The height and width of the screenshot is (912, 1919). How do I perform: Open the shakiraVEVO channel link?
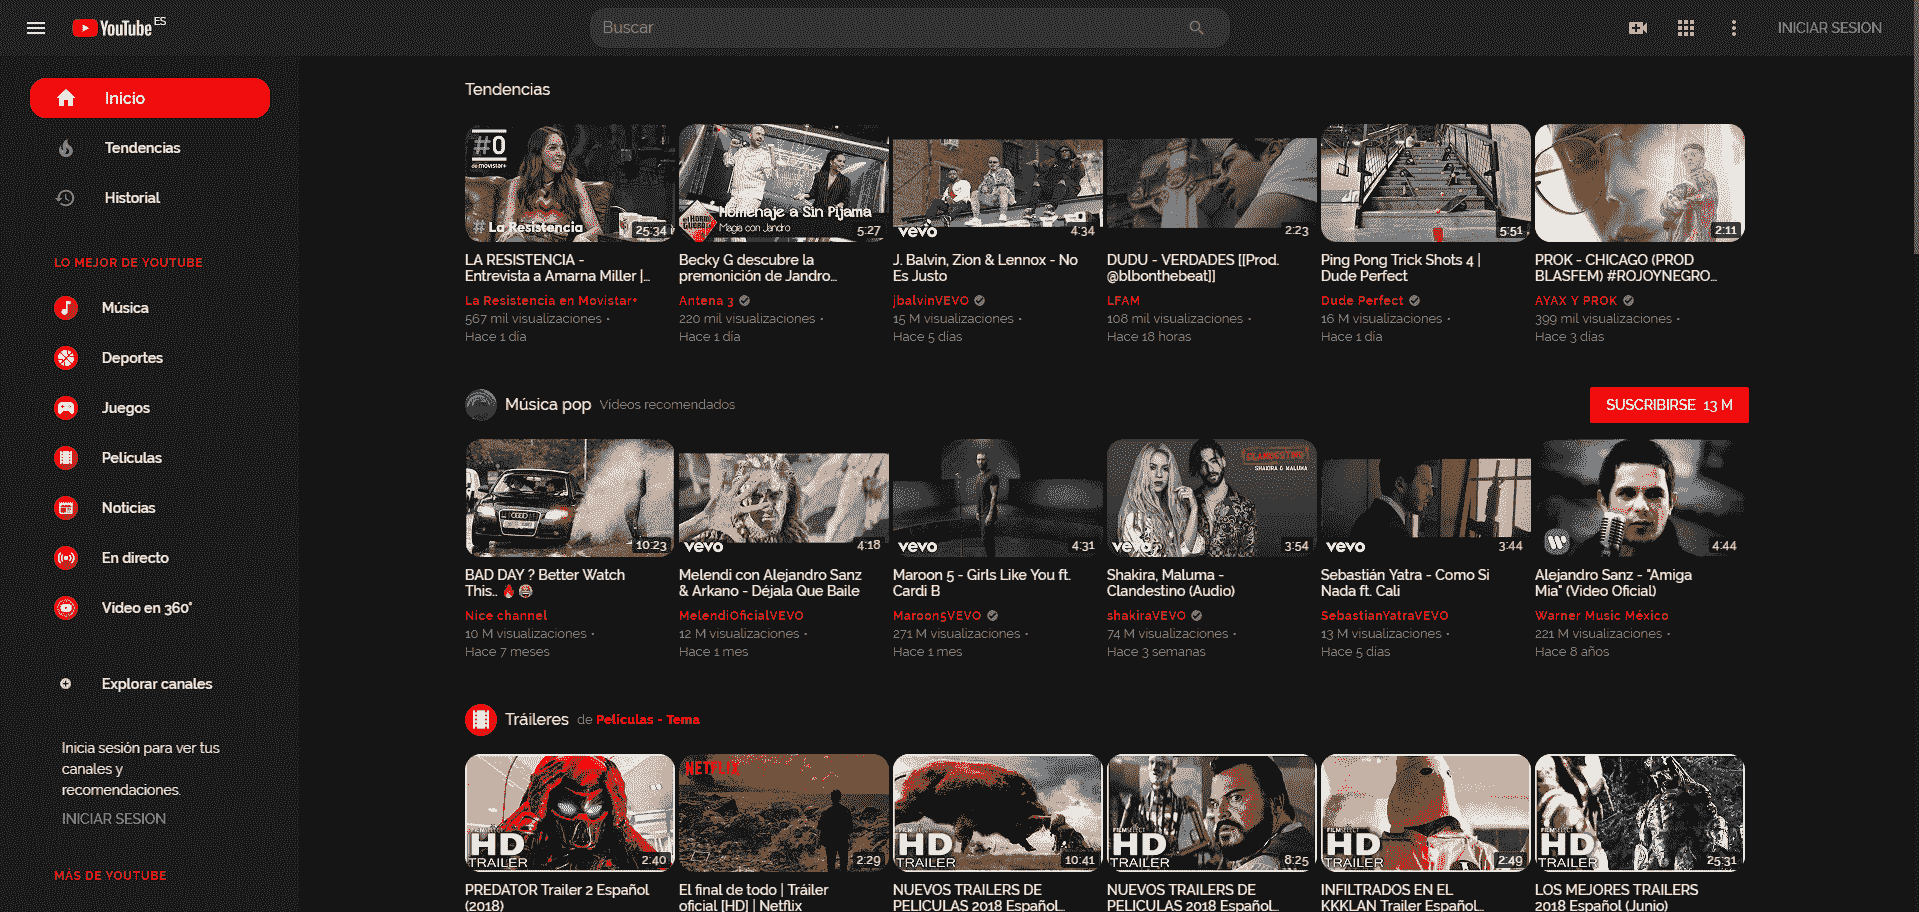(x=1146, y=616)
